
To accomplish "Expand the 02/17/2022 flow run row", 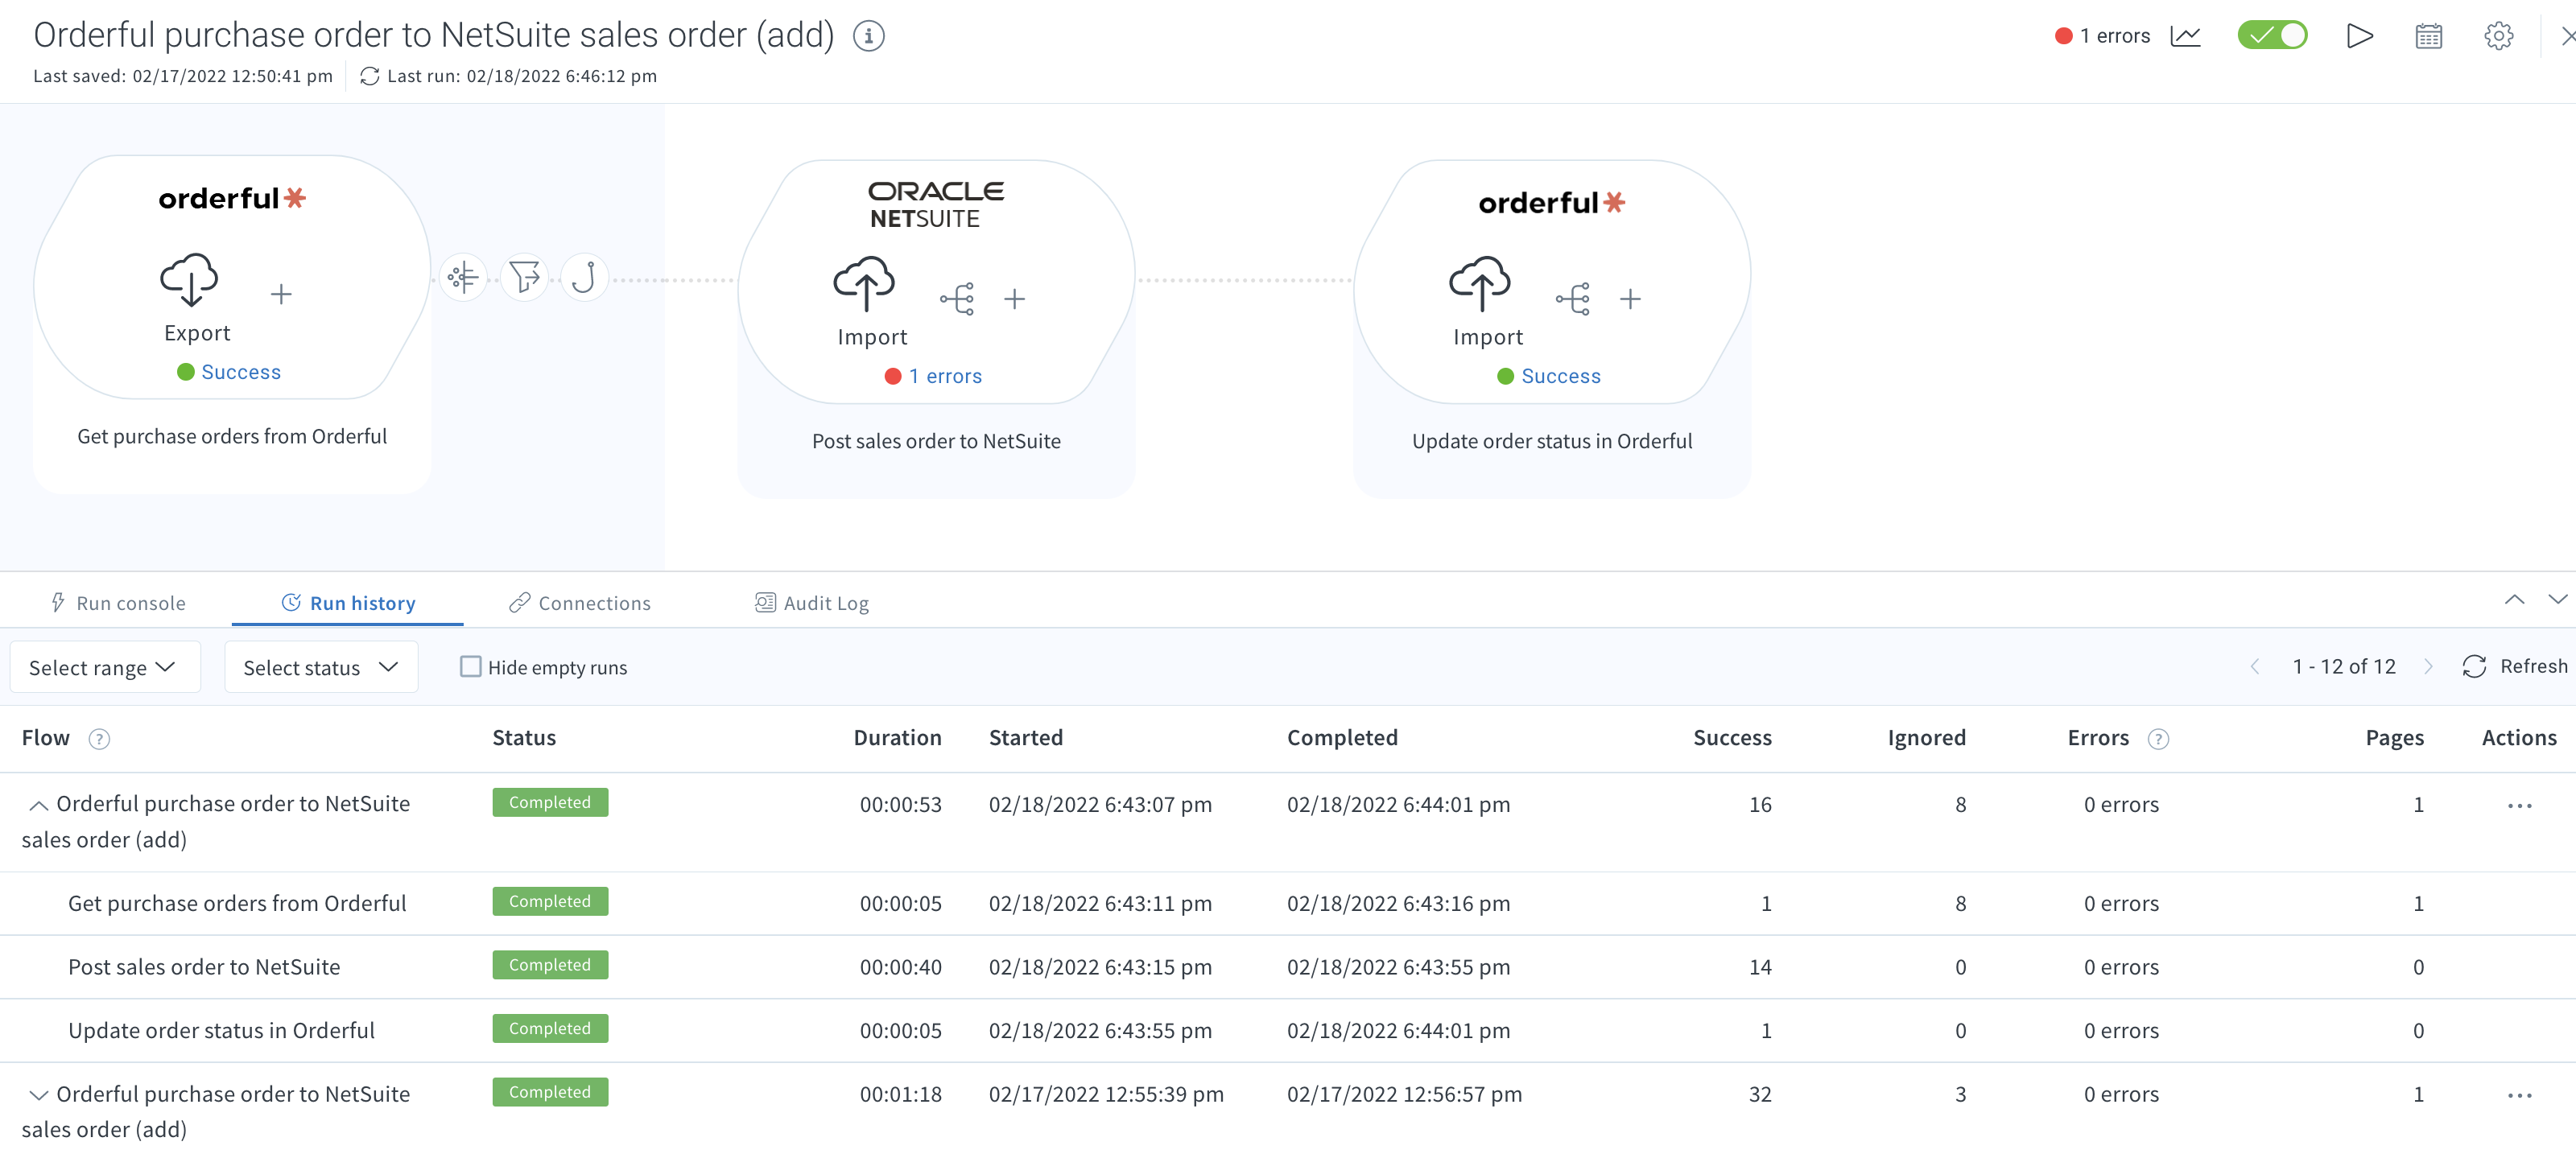I will point(38,1095).
